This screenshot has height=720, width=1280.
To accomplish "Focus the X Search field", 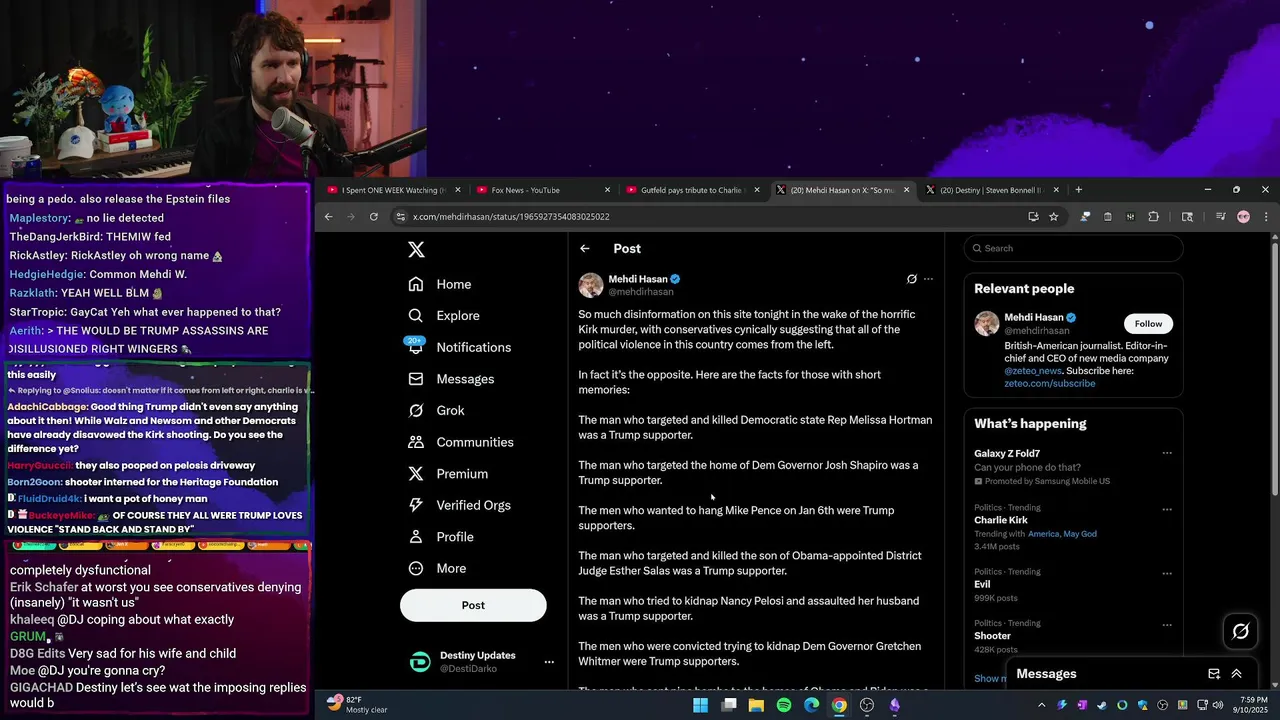I will tap(1073, 248).
